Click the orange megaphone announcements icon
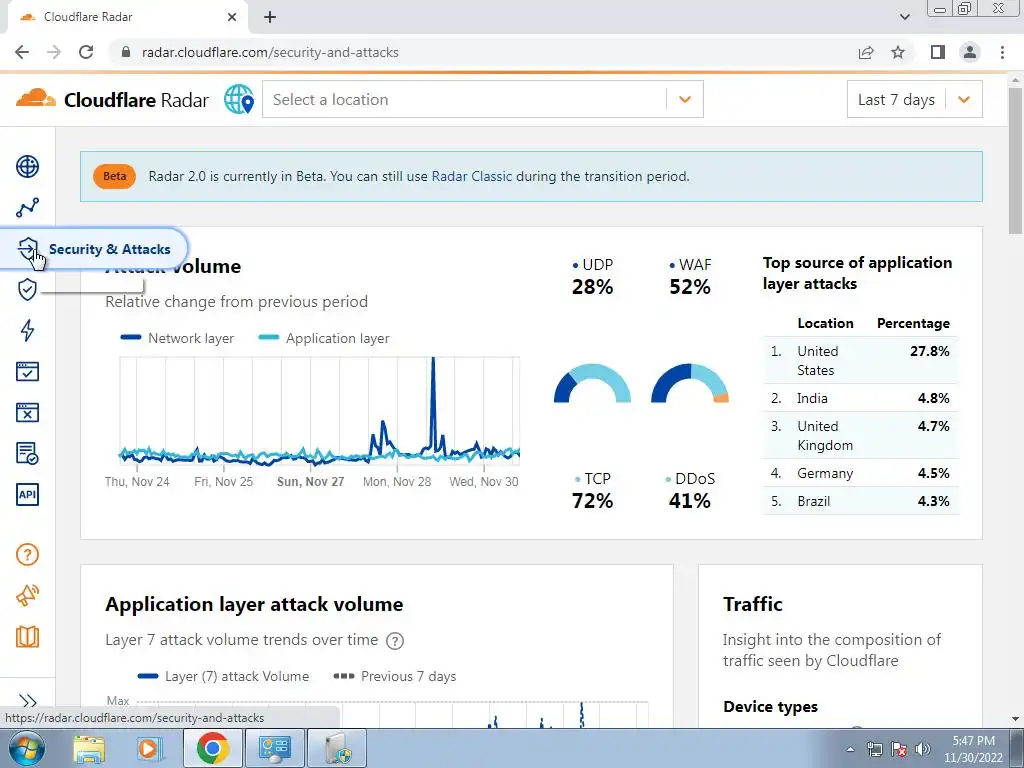Image resolution: width=1024 pixels, height=768 pixels. click(27, 596)
